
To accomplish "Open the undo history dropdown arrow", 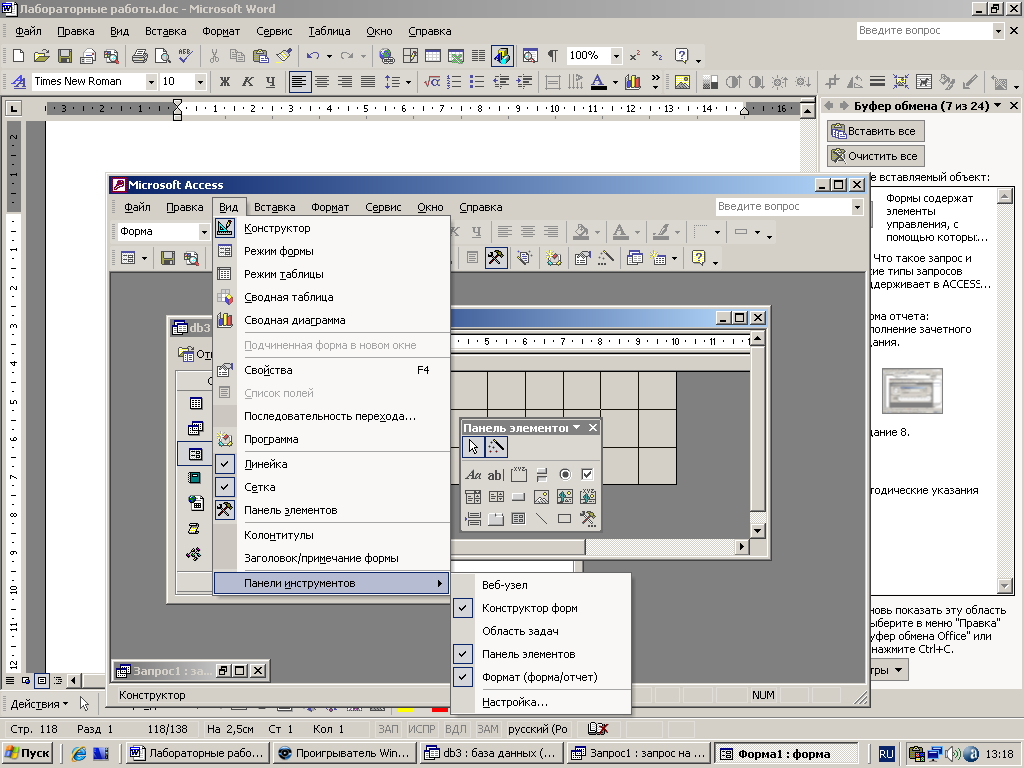I will coord(329,56).
